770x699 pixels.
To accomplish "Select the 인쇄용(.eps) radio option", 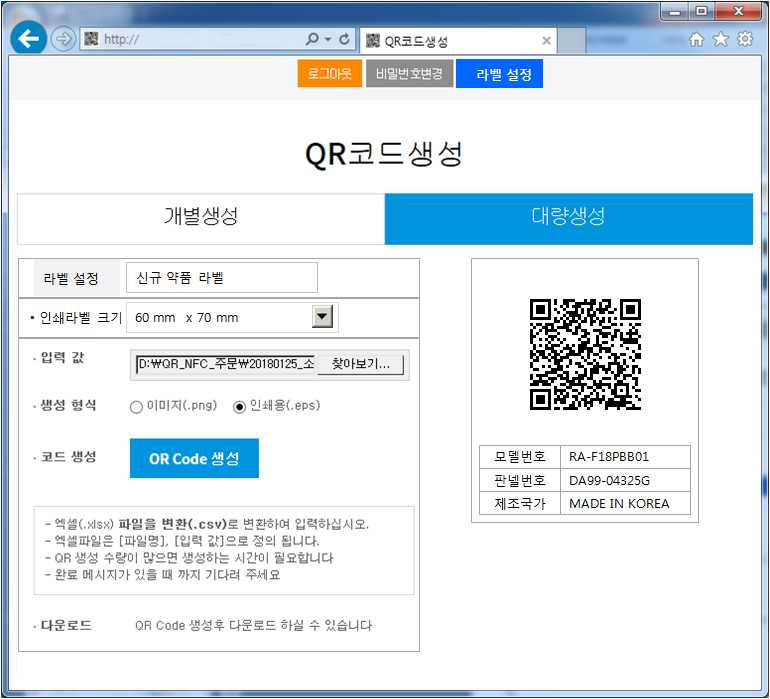I will (x=239, y=407).
